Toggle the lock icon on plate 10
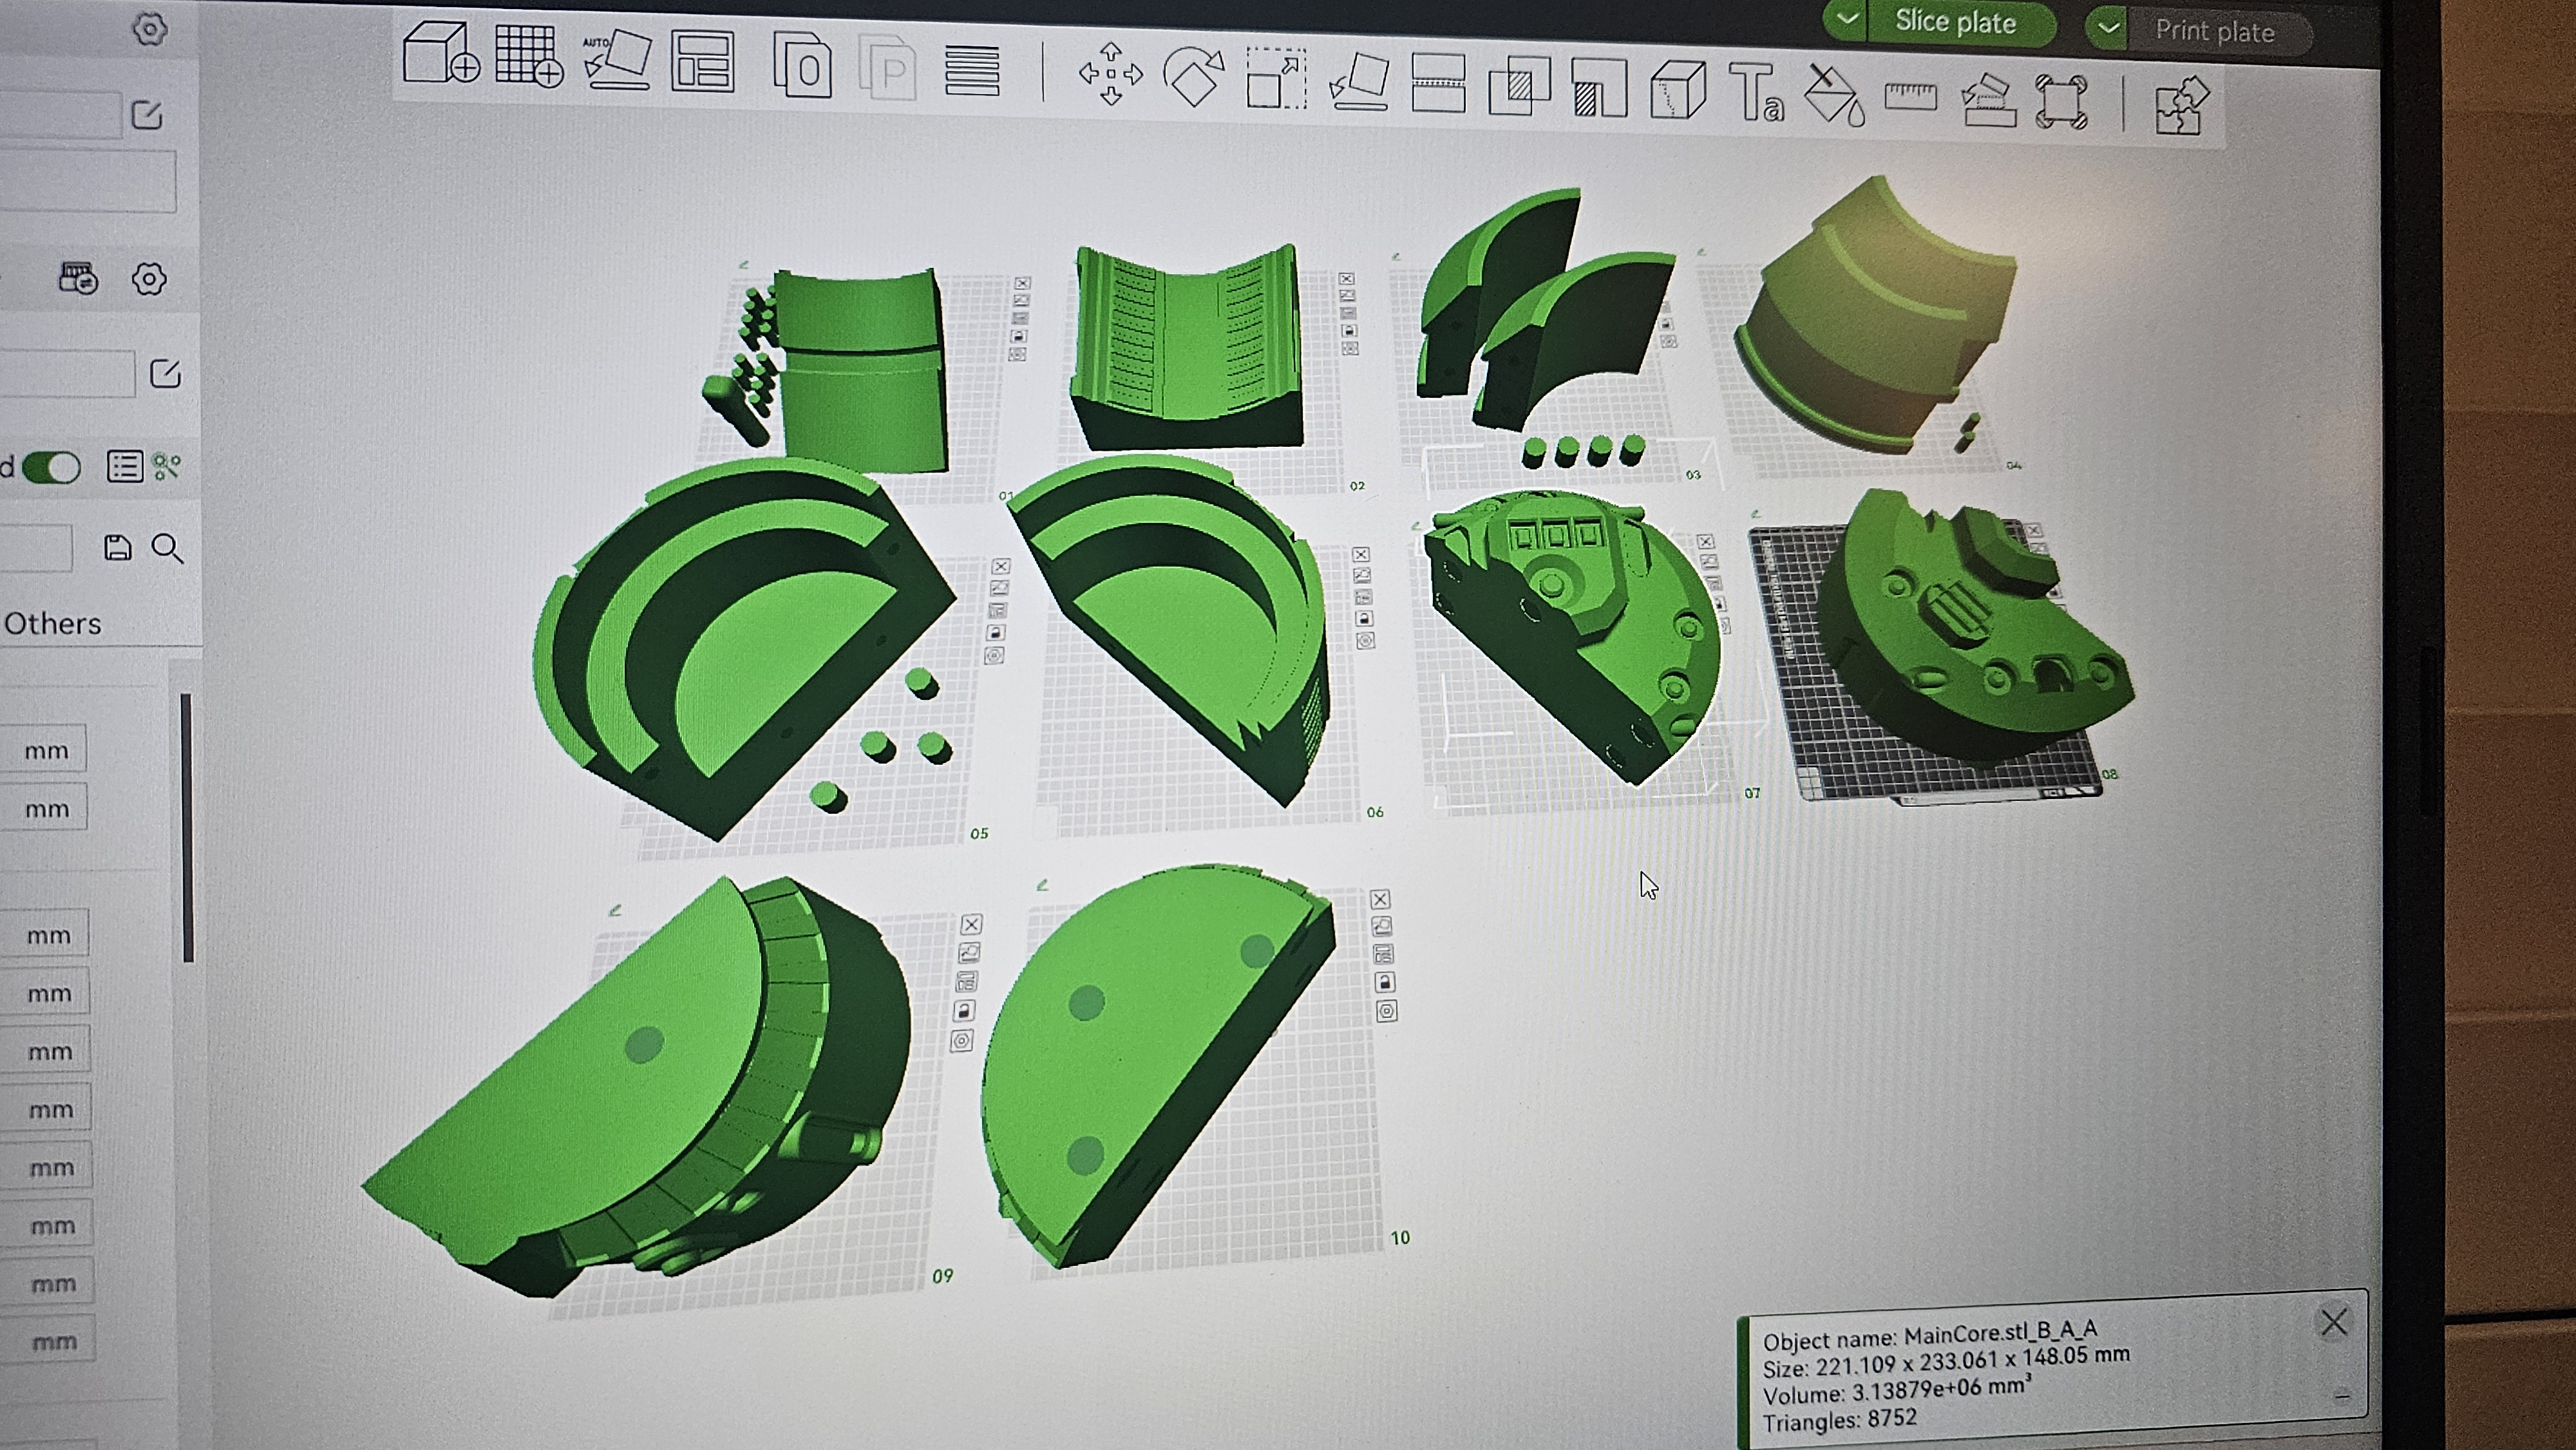Screen dimensions: 2576x1450 point(1385,983)
